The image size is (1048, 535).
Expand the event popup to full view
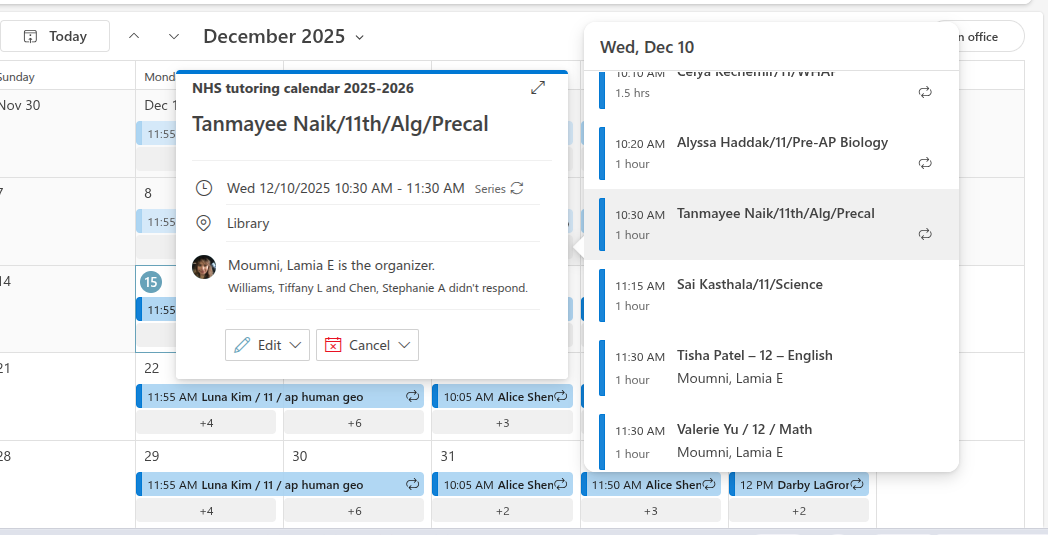[538, 88]
